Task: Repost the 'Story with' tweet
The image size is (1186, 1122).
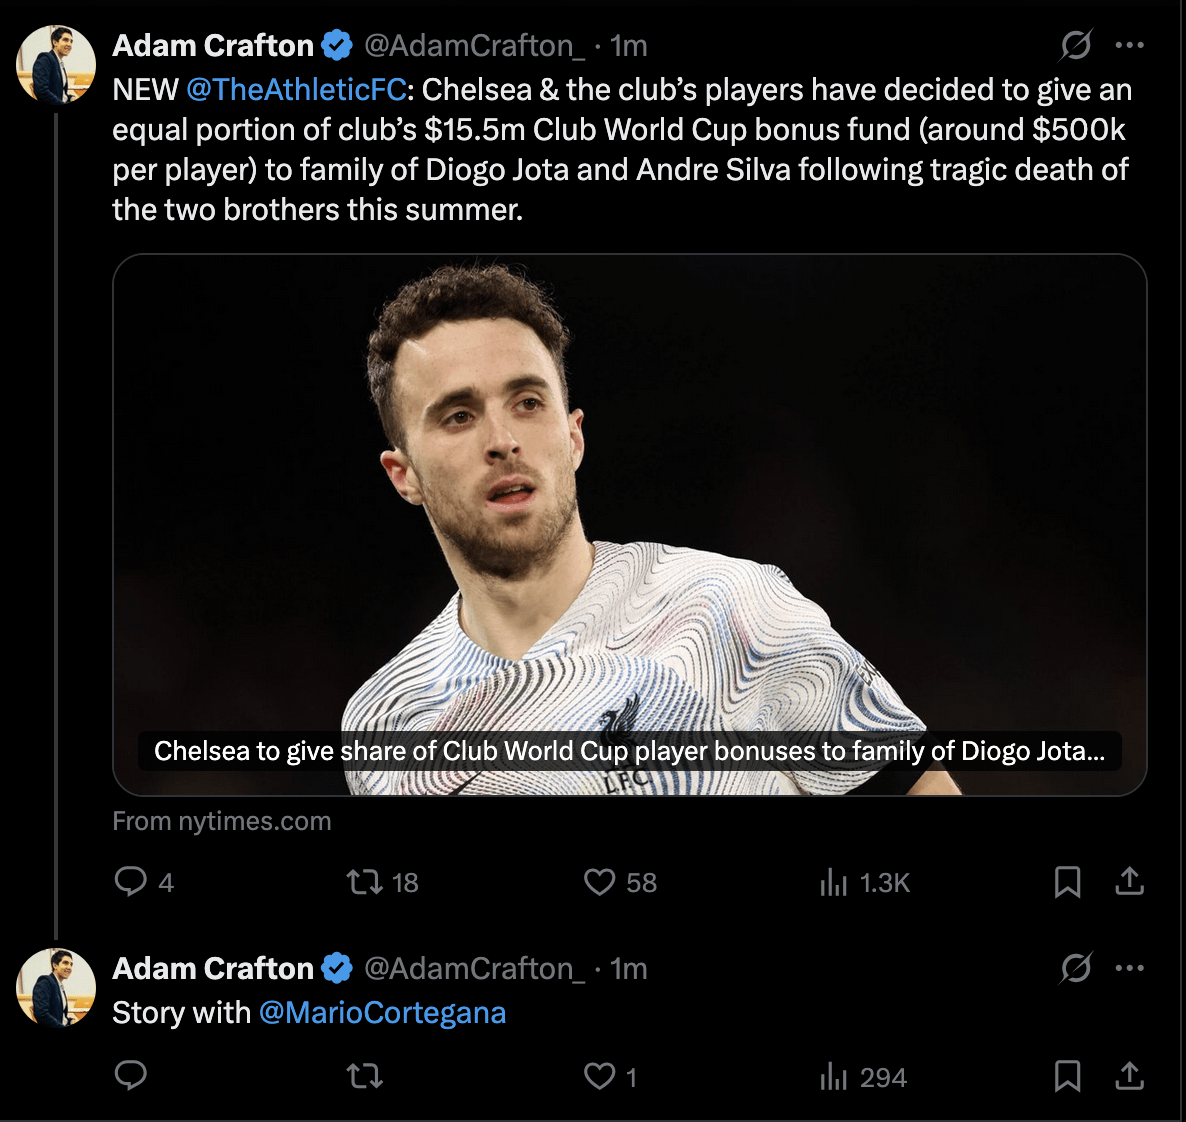Action: tap(365, 1076)
